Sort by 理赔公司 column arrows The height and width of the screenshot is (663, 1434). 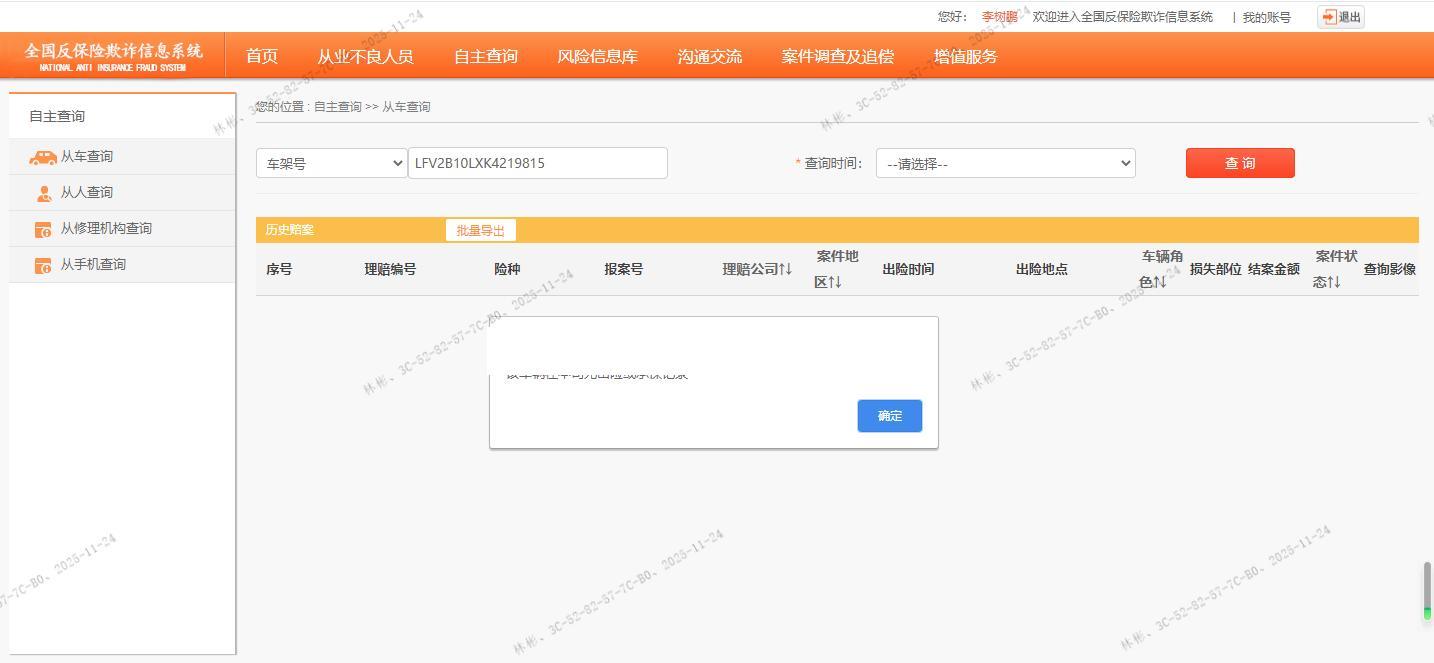pyautogui.click(x=785, y=269)
